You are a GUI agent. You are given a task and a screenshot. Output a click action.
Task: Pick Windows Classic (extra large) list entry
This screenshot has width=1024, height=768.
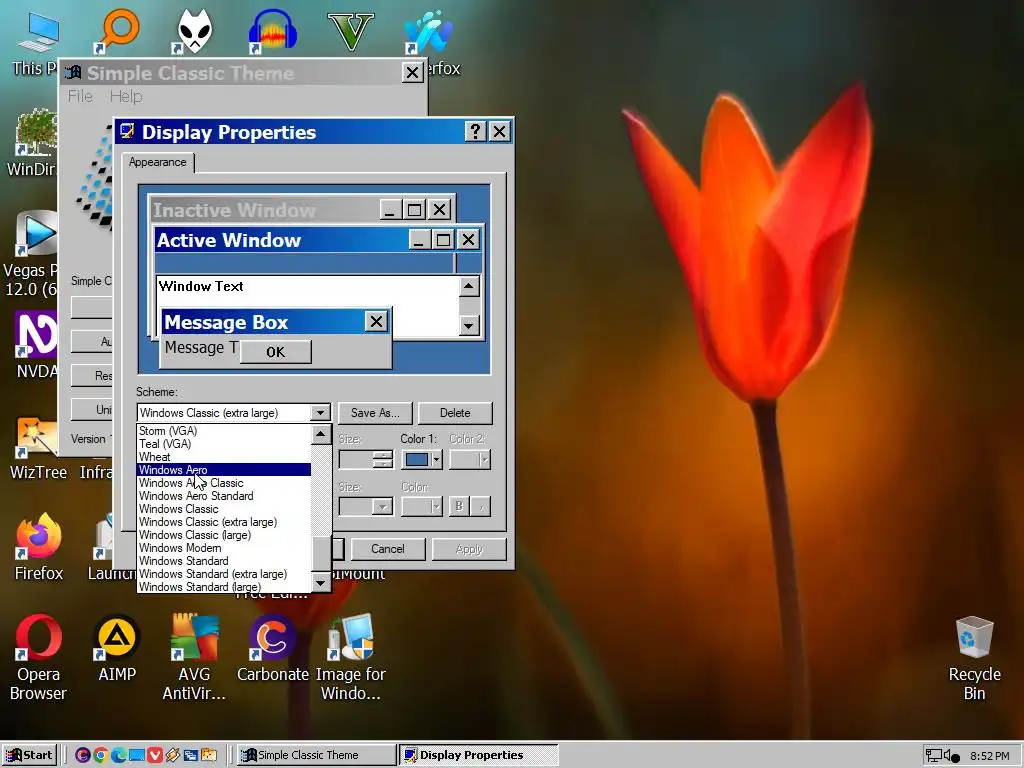point(224,522)
